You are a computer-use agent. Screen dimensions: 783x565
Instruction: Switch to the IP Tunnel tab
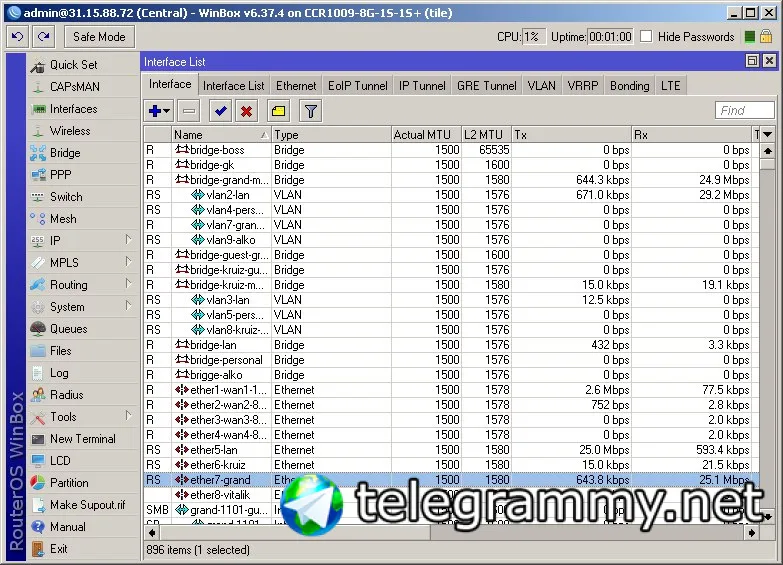tap(422, 86)
